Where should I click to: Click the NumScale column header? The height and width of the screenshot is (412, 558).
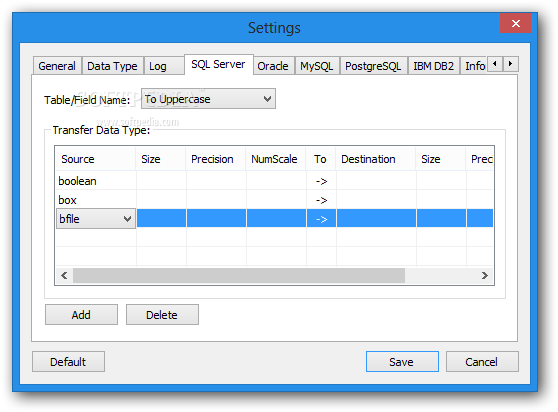[x=276, y=159]
